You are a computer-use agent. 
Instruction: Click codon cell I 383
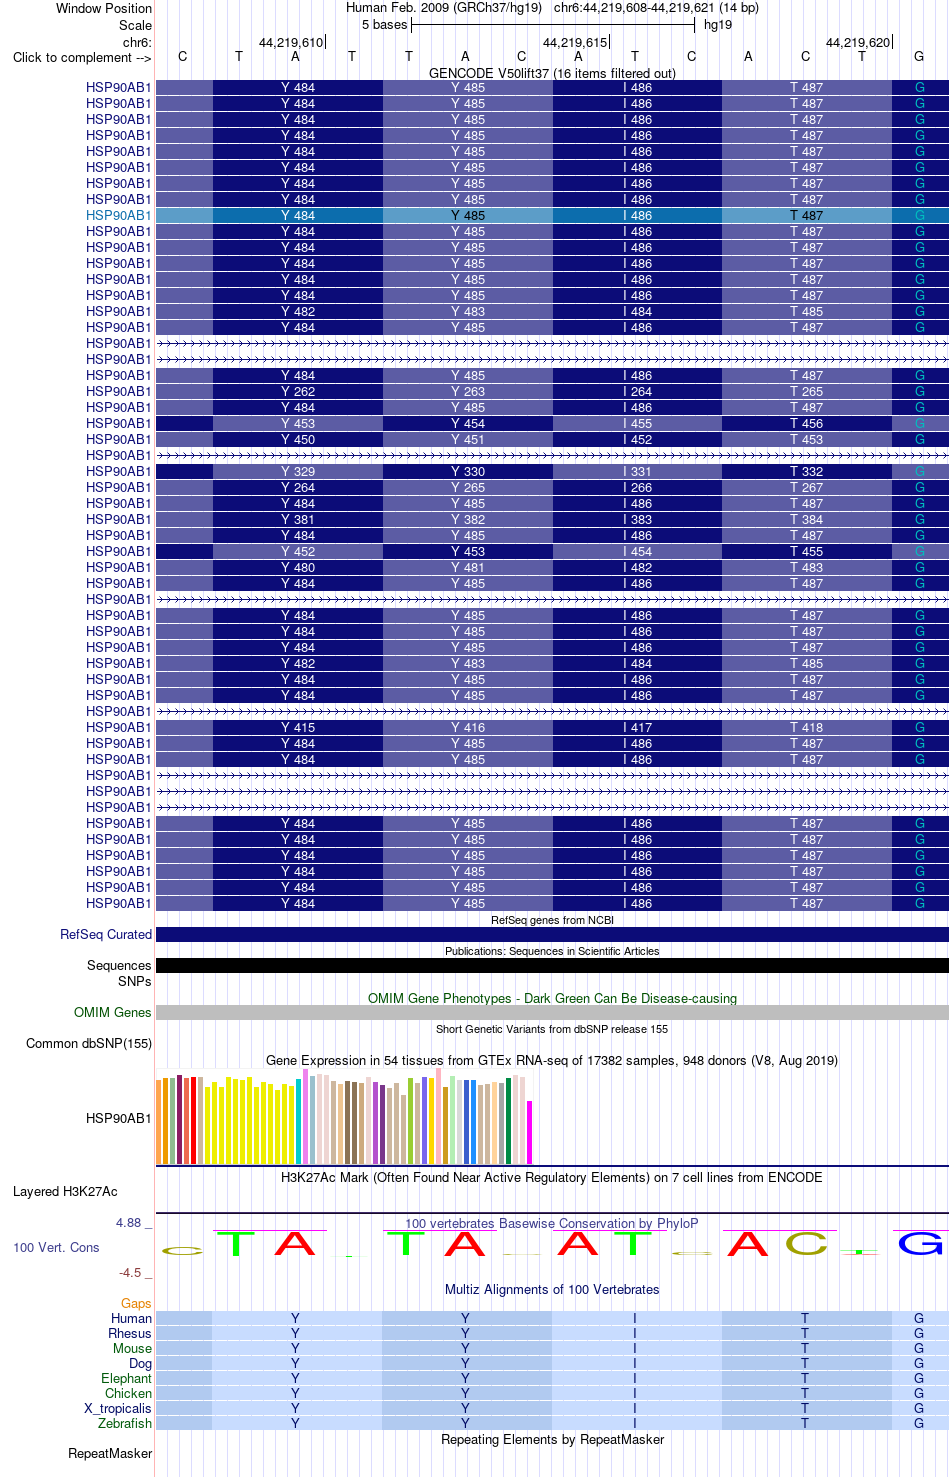pos(637,519)
